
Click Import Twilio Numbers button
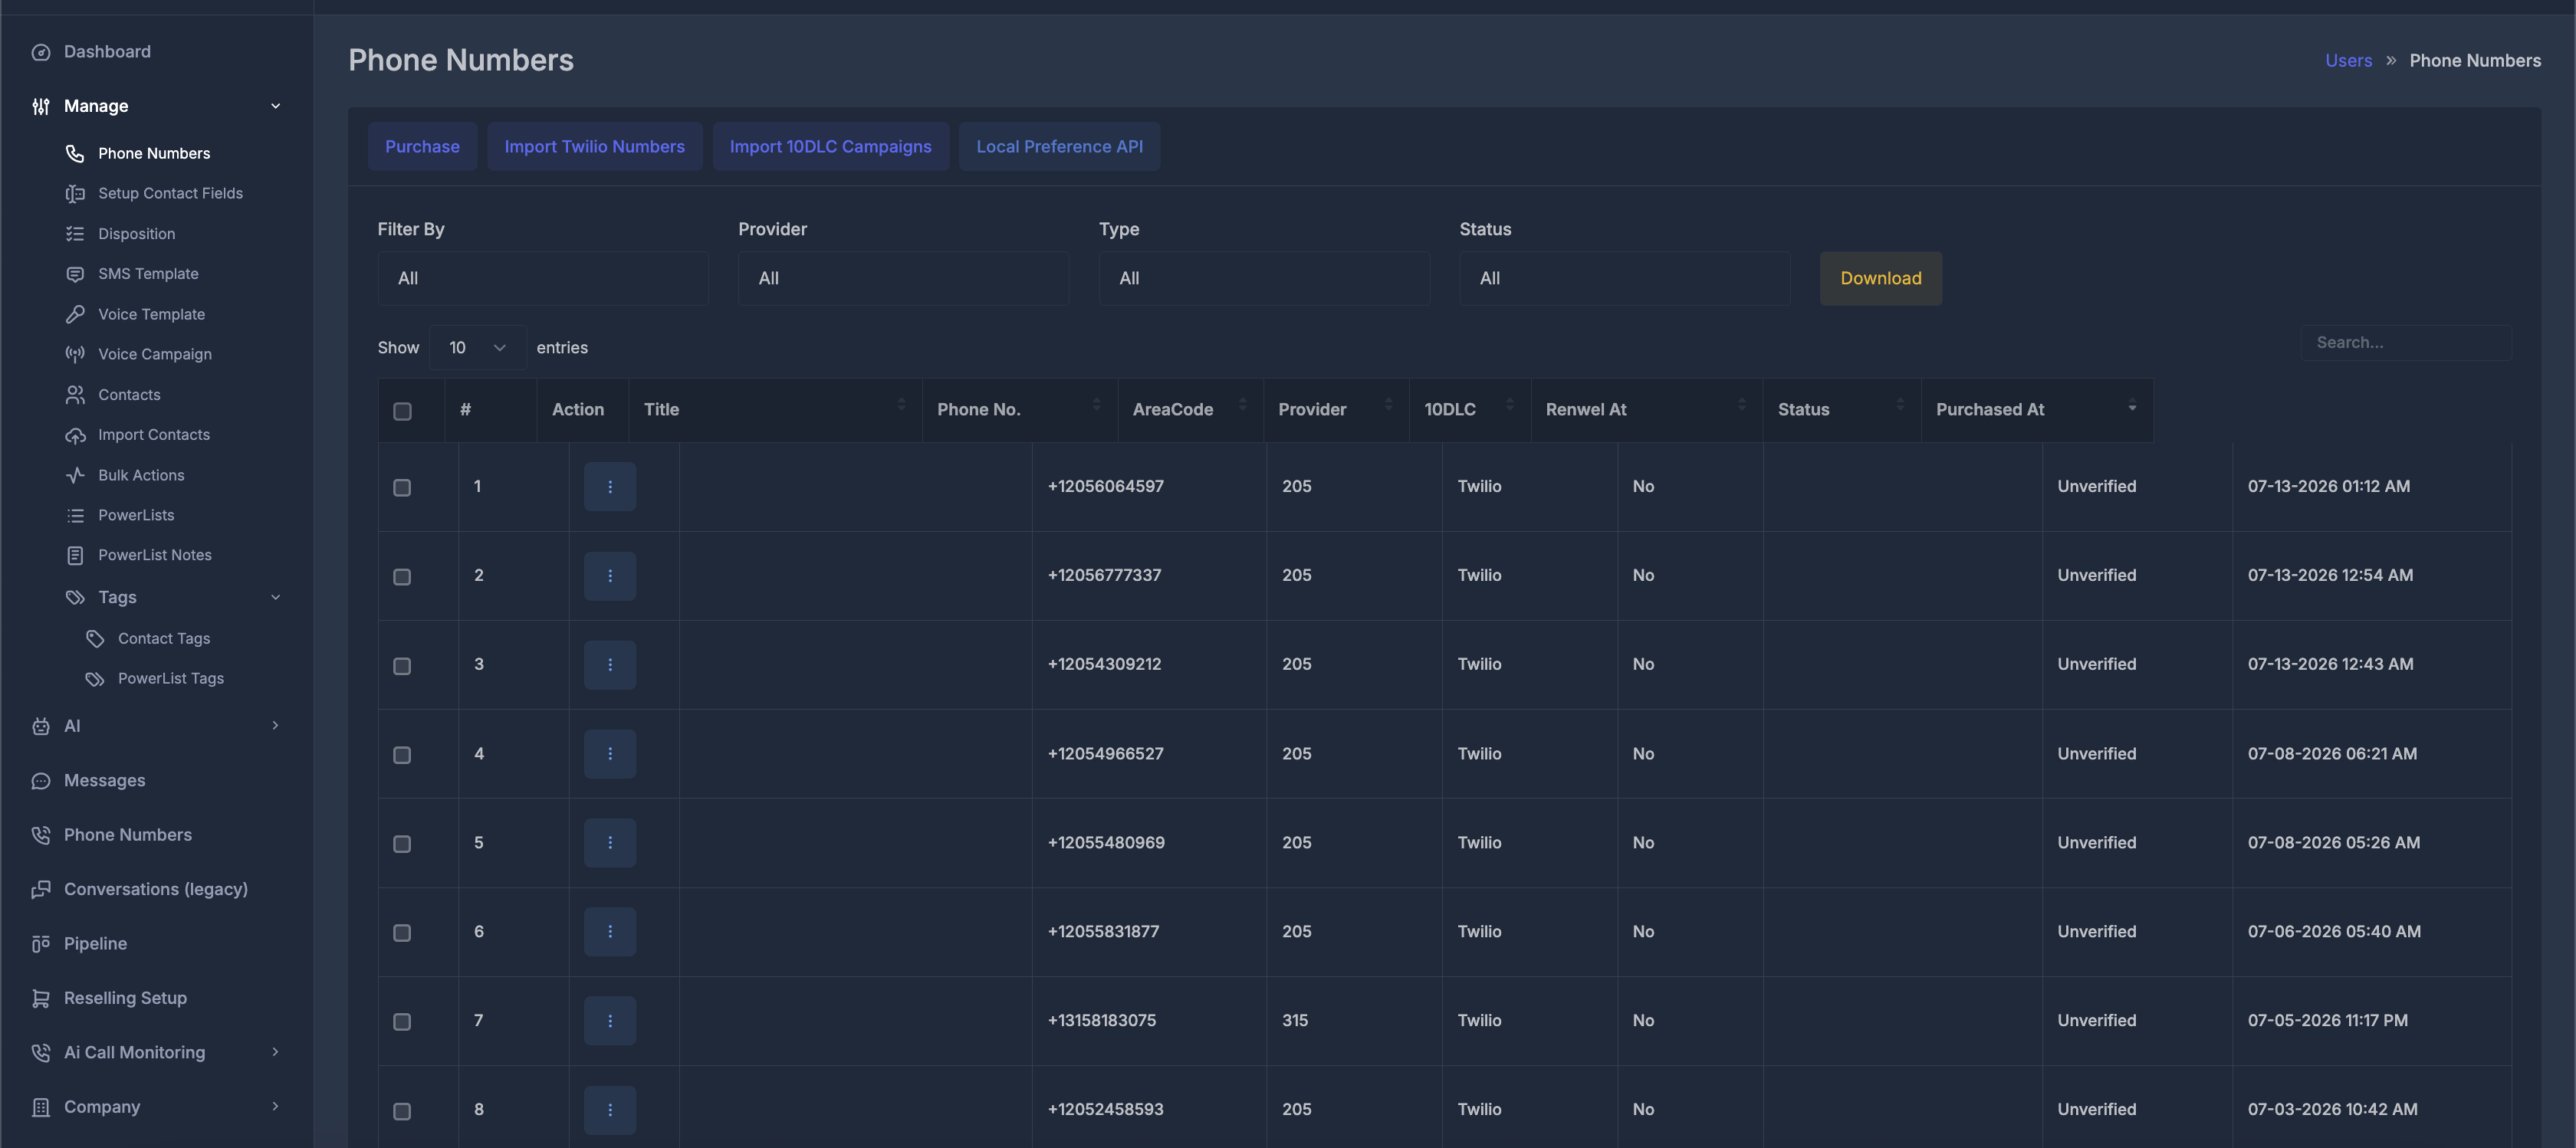tap(594, 147)
